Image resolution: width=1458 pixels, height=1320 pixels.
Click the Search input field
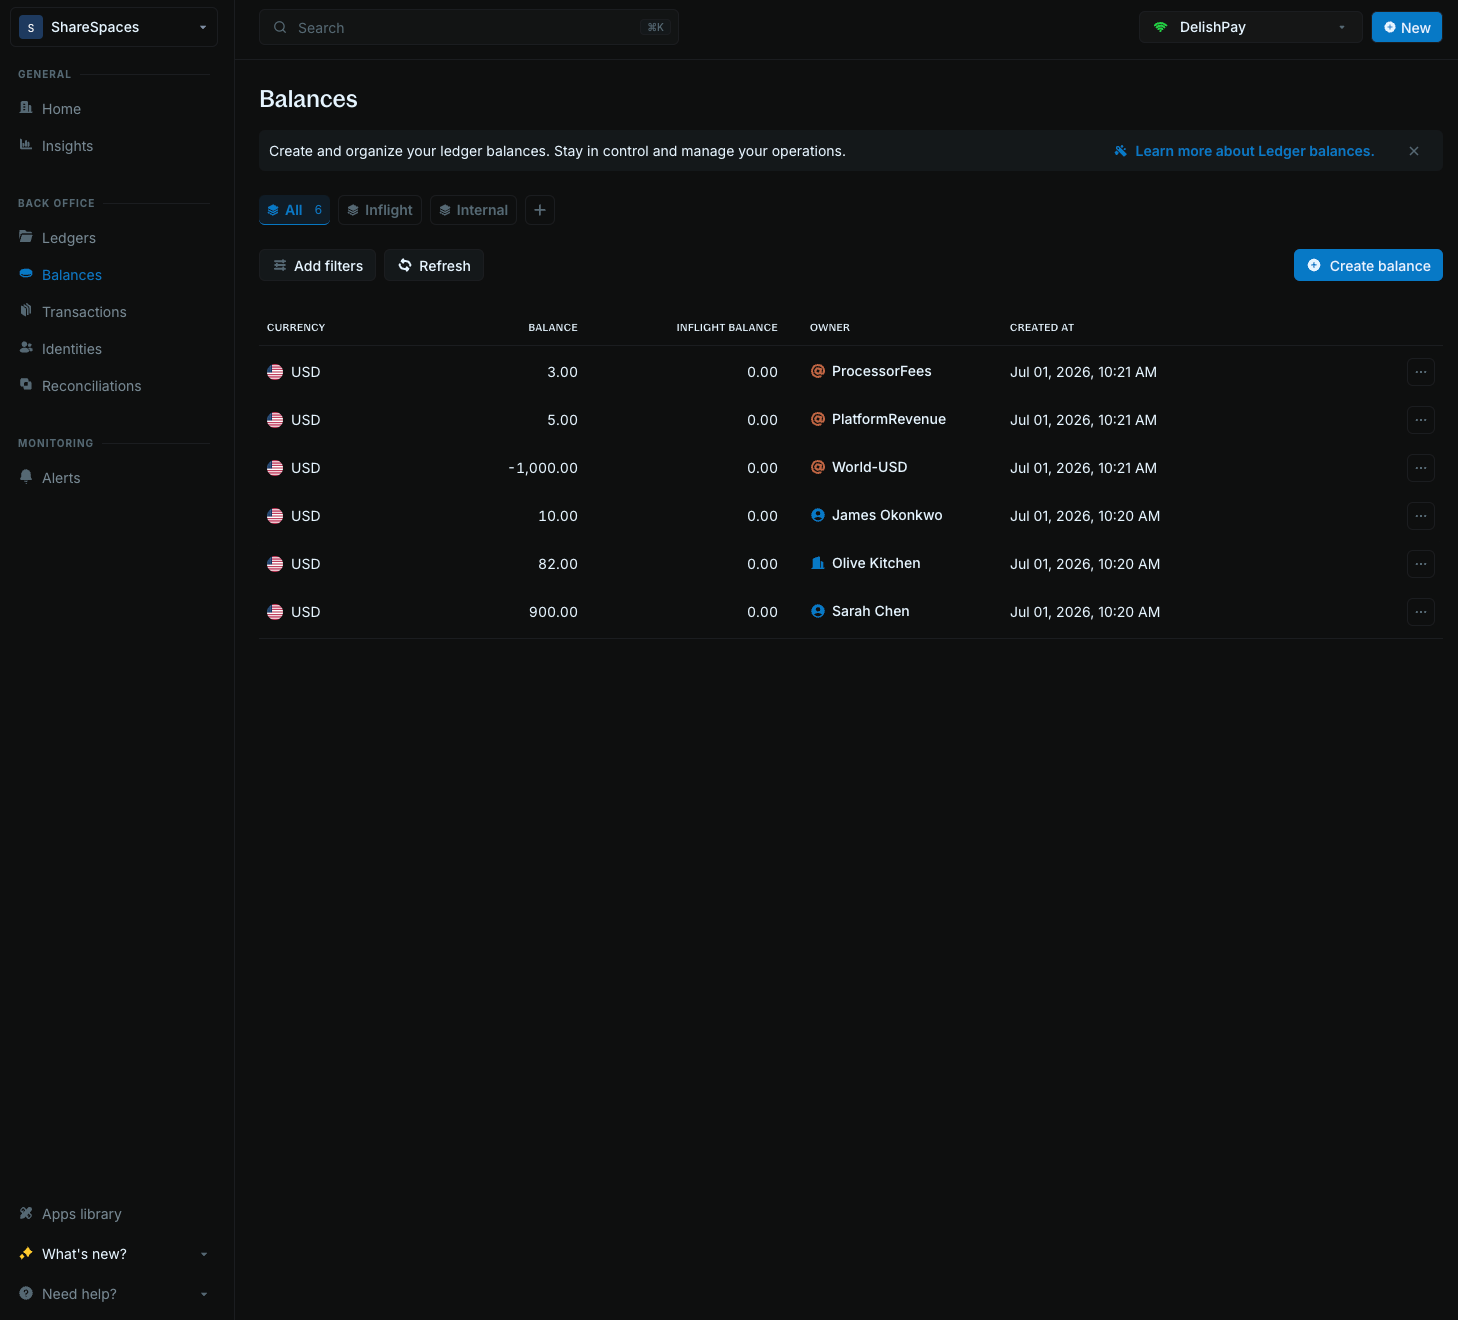(x=469, y=27)
